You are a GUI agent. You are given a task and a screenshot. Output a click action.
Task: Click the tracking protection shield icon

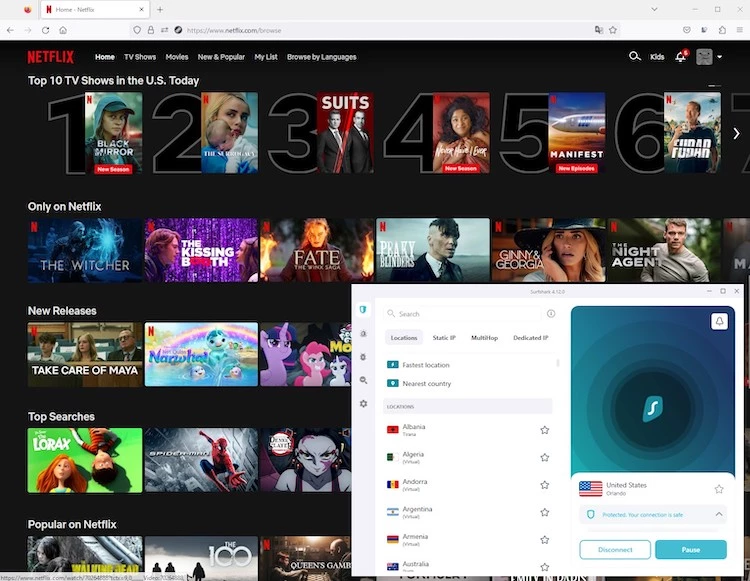pyautogui.click(x=137, y=30)
